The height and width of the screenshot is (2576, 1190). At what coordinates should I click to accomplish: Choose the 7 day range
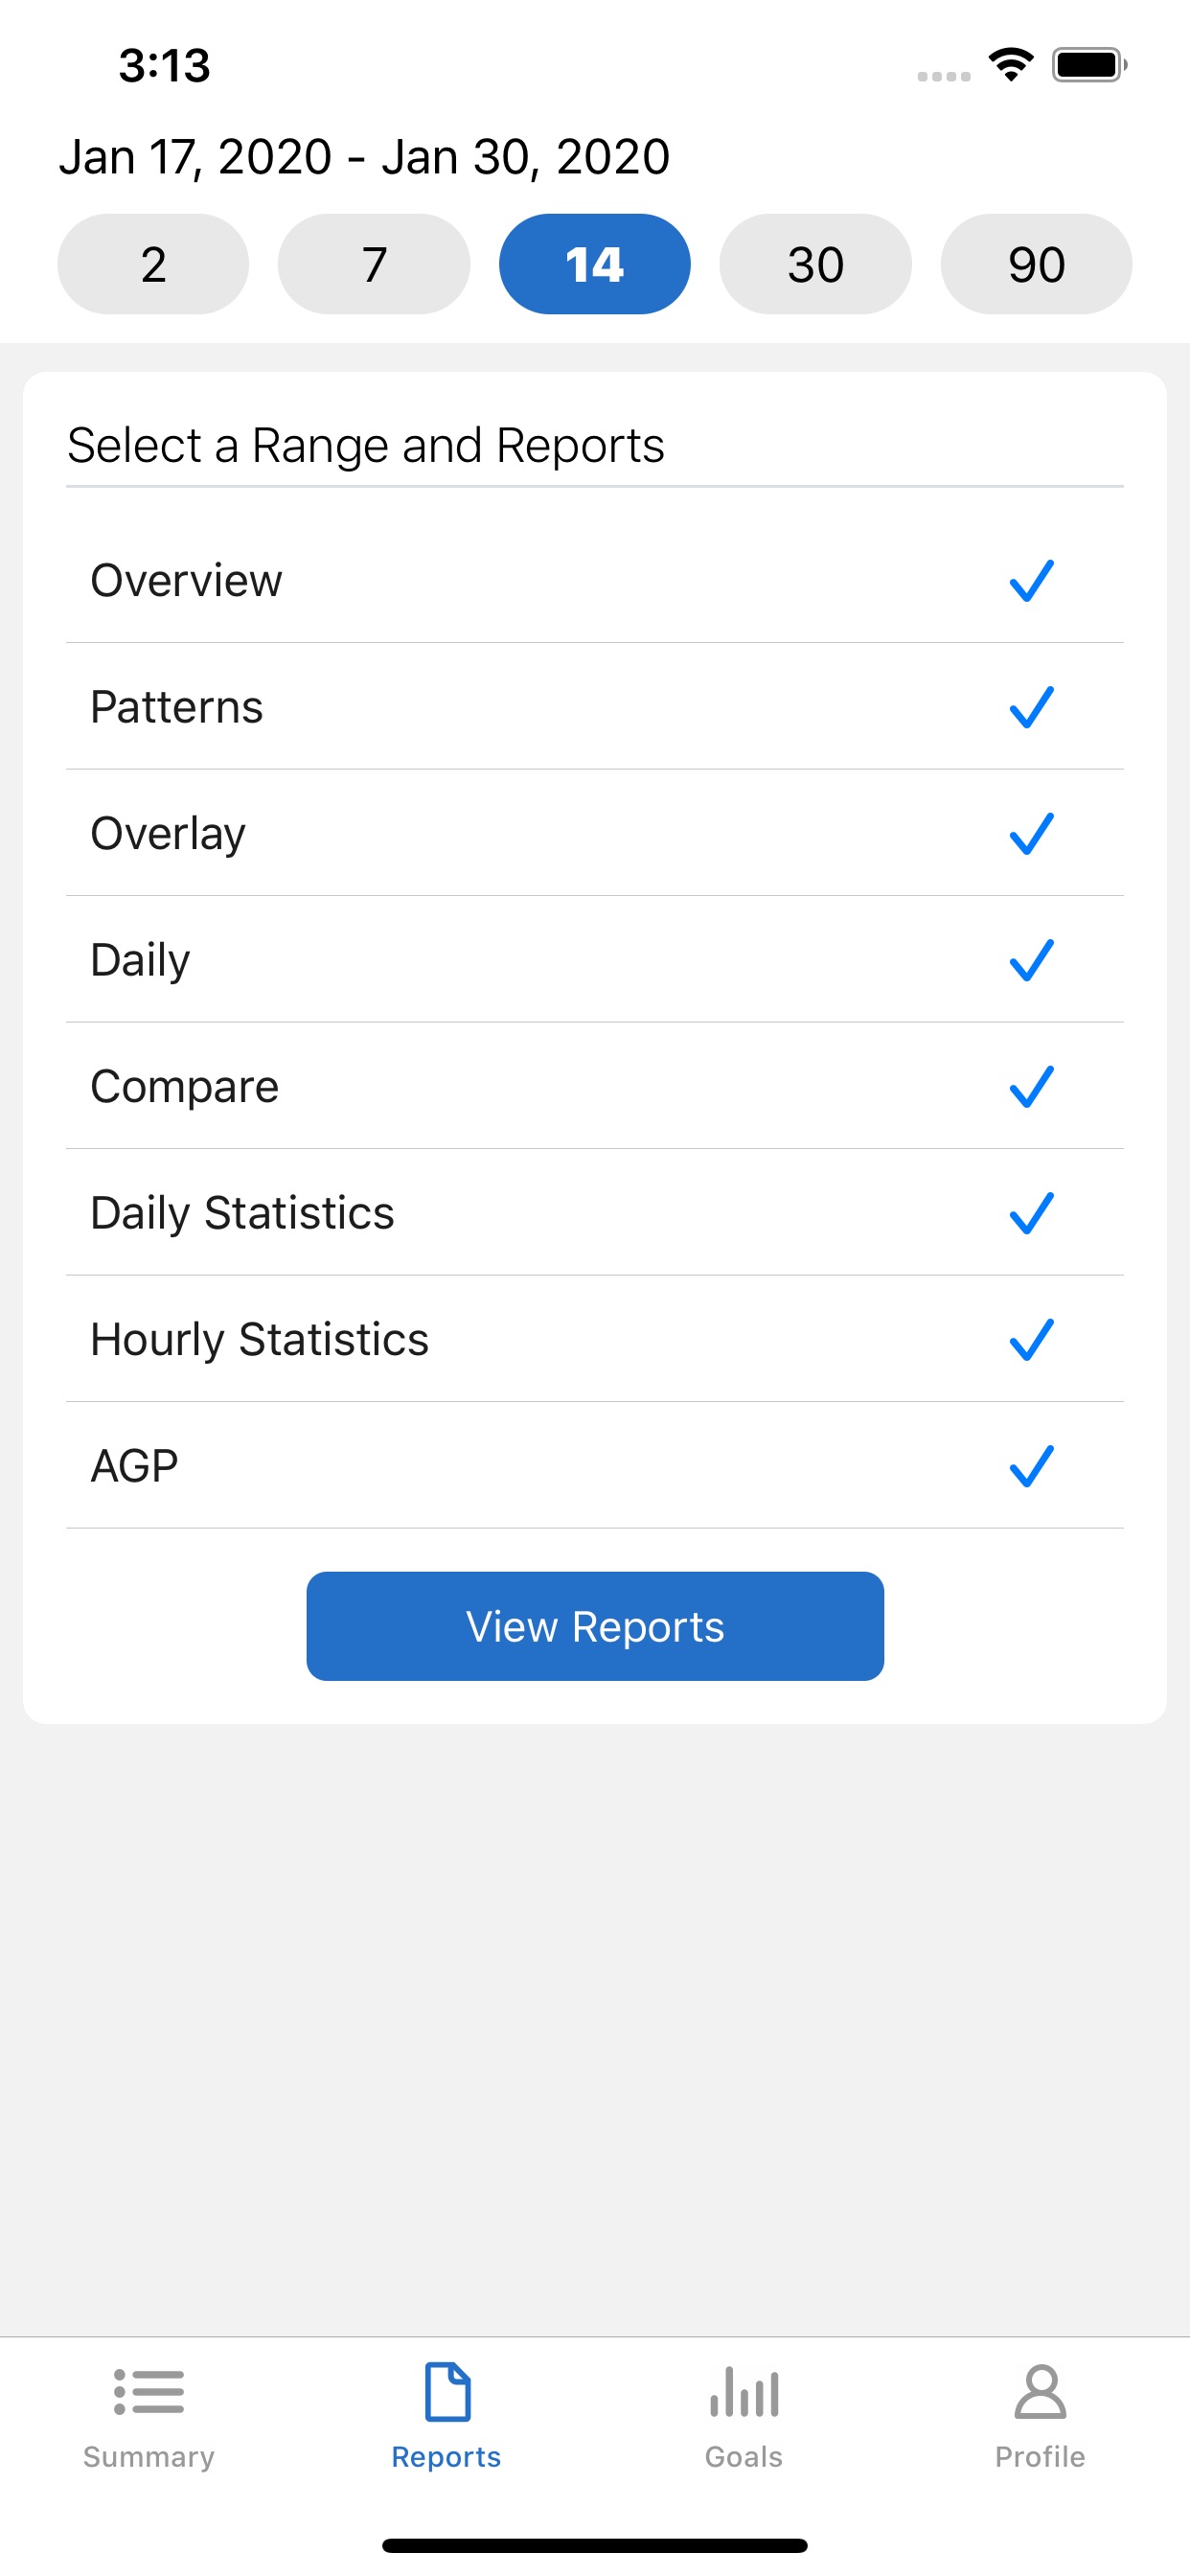[x=374, y=264]
